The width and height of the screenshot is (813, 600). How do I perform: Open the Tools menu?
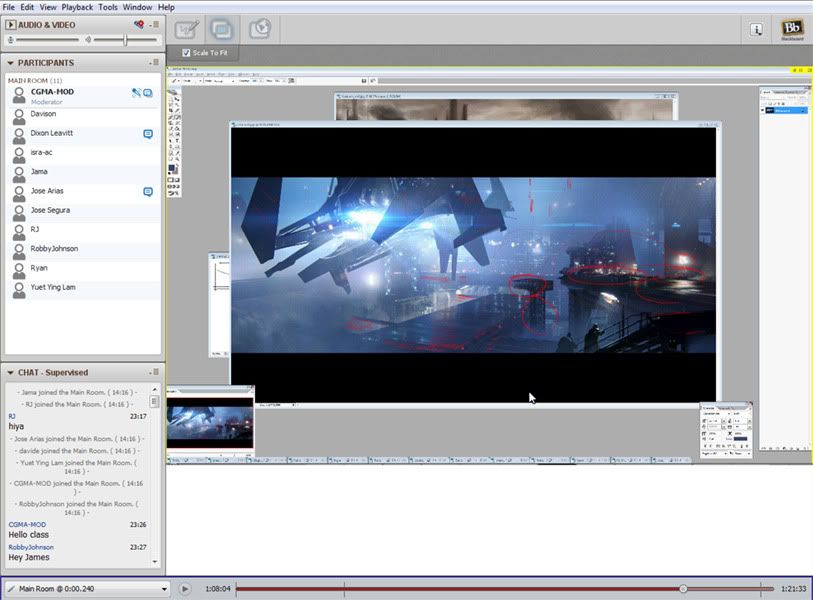(x=108, y=7)
